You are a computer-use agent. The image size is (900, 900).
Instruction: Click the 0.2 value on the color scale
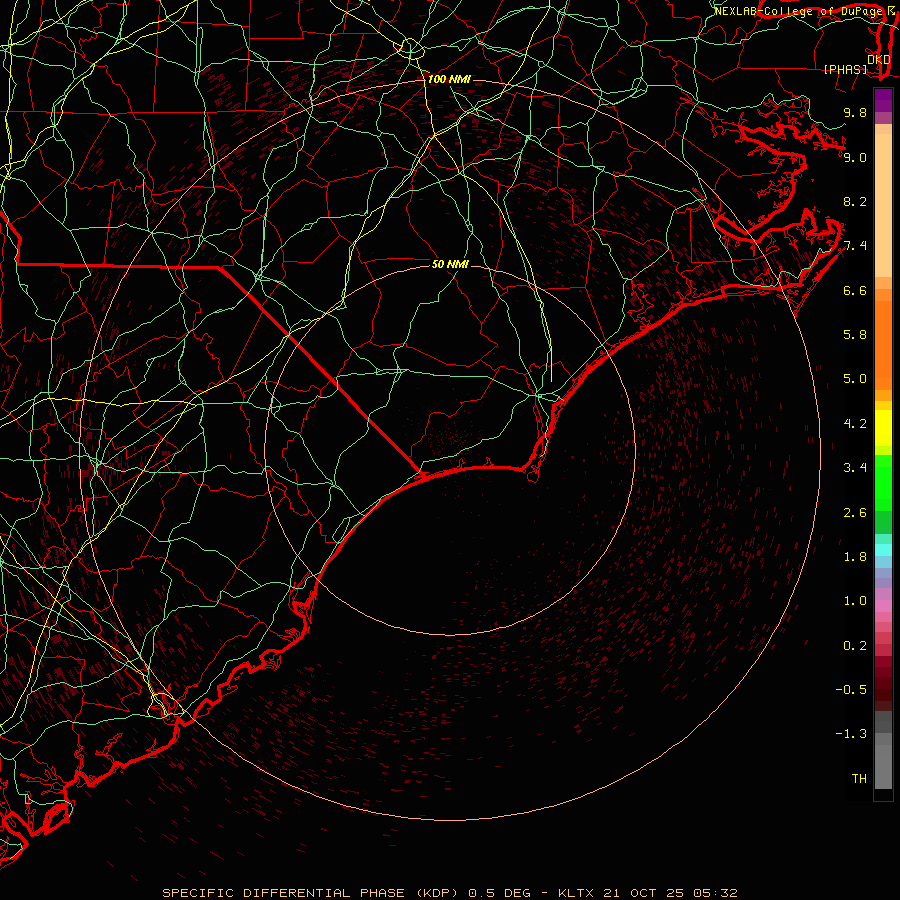click(855, 646)
